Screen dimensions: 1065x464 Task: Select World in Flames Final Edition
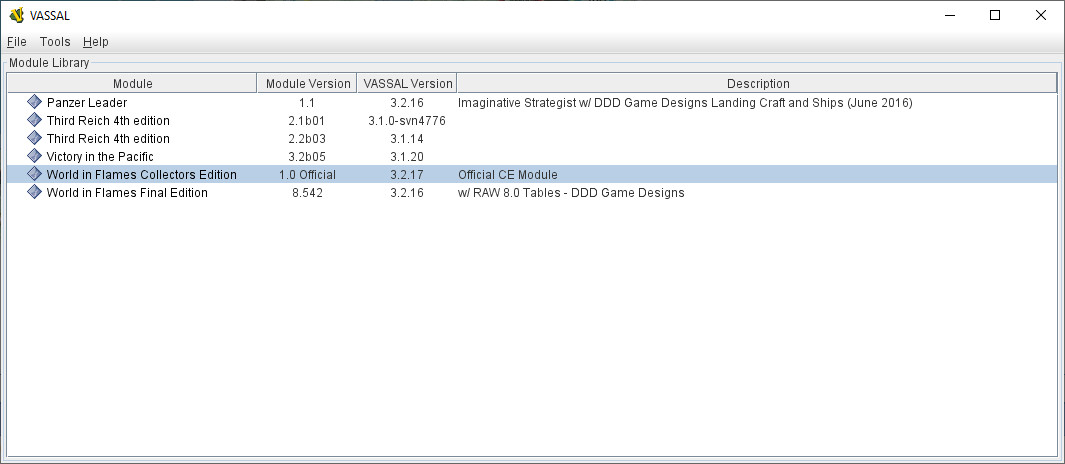pyautogui.click(x=532, y=192)
